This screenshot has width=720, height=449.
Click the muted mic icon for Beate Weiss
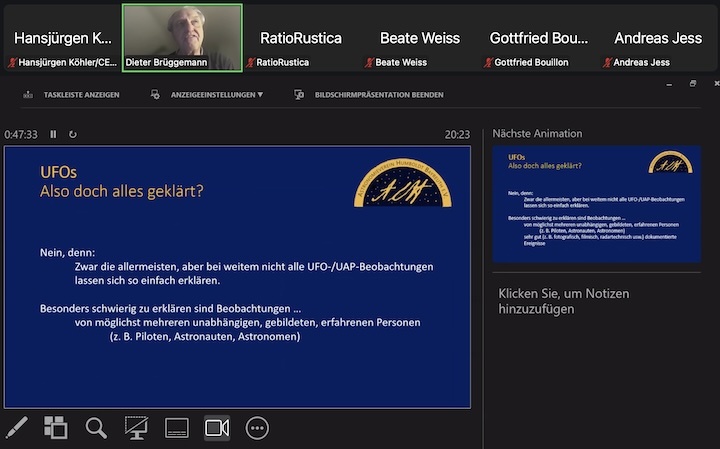[369, 62]
